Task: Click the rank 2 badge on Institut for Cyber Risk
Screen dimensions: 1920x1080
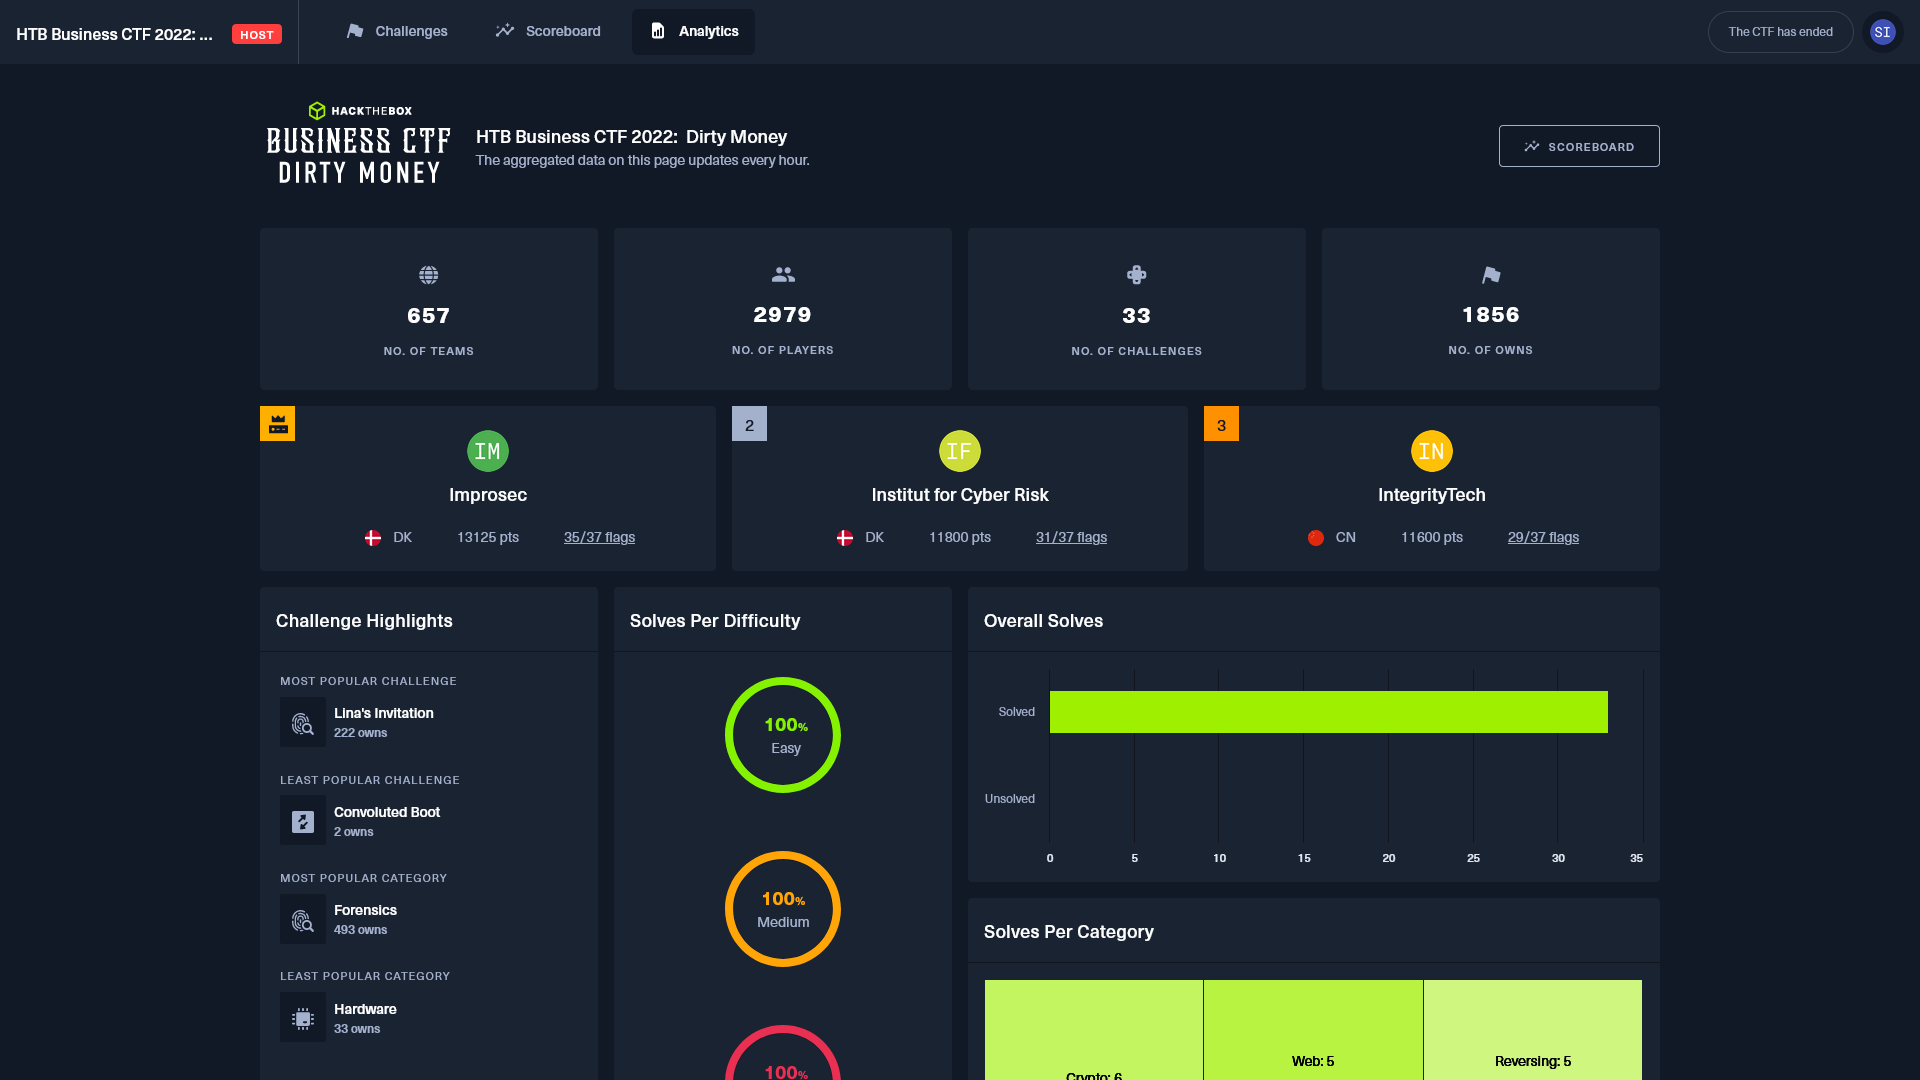Action: [750, 423]
